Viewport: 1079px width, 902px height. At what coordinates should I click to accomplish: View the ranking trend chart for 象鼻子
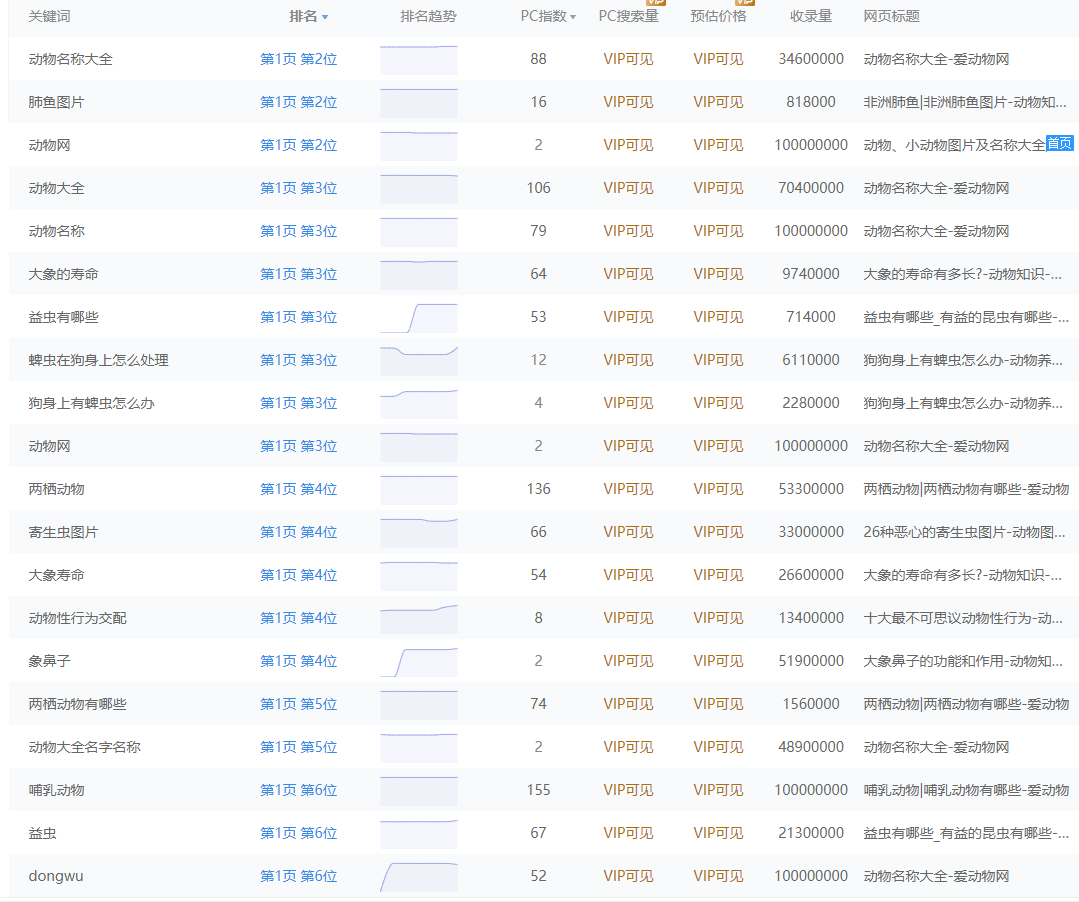click(x=418, y=662)
